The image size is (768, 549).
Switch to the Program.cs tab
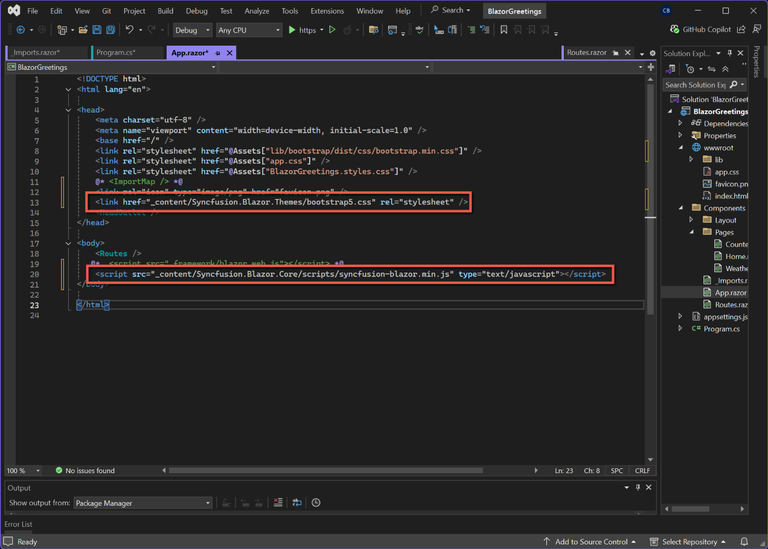coord(115,52)
